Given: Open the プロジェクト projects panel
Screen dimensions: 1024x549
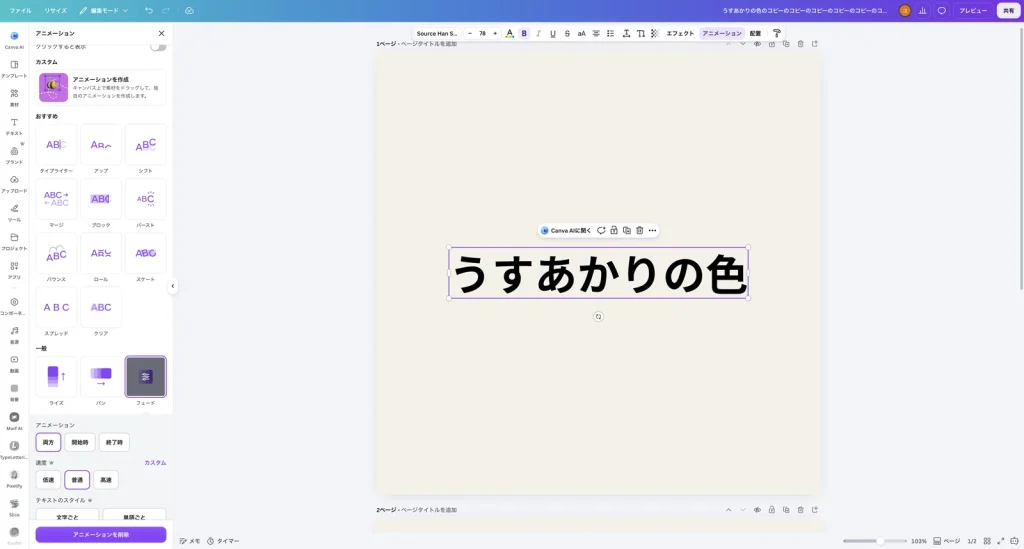Looking at the screenshot, I should (x=14, y=241).
